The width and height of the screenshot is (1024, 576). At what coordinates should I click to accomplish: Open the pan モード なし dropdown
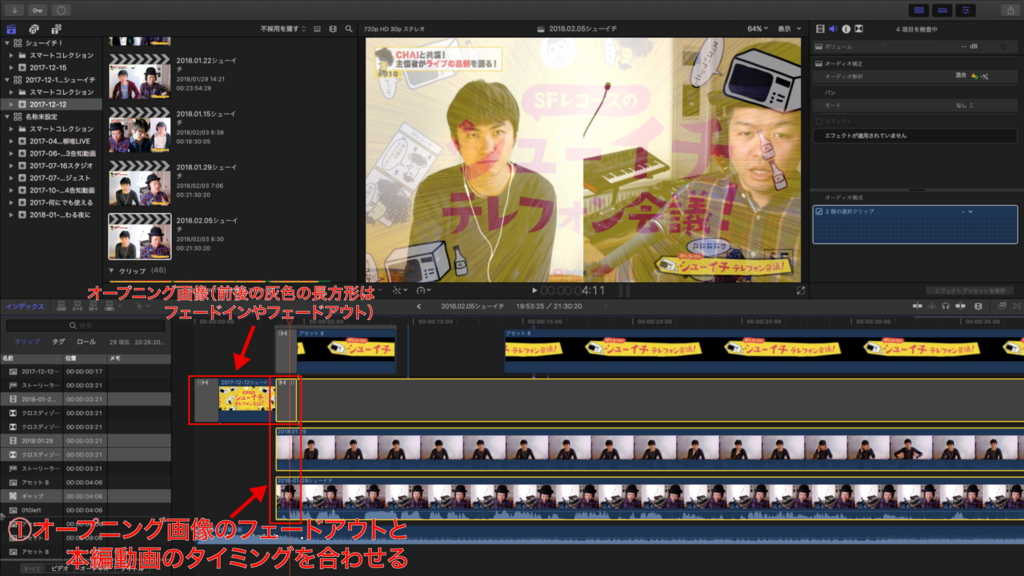tap(966, 105)
